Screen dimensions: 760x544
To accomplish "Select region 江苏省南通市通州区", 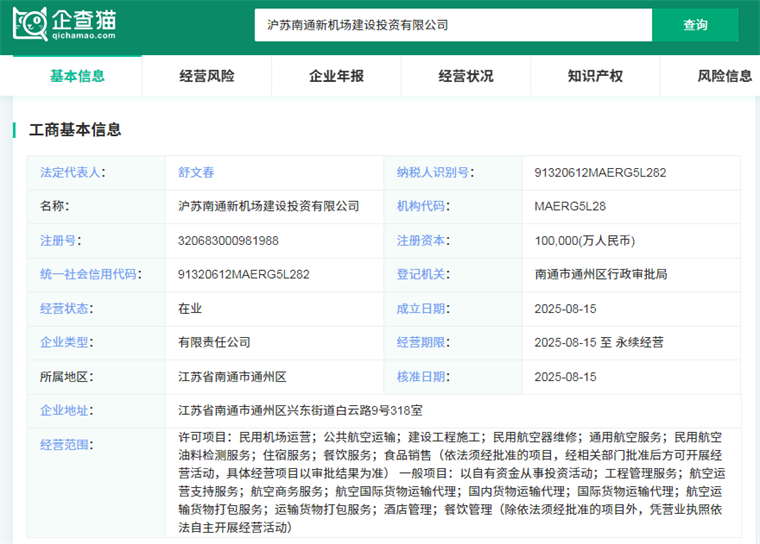I will coord(232,377).
